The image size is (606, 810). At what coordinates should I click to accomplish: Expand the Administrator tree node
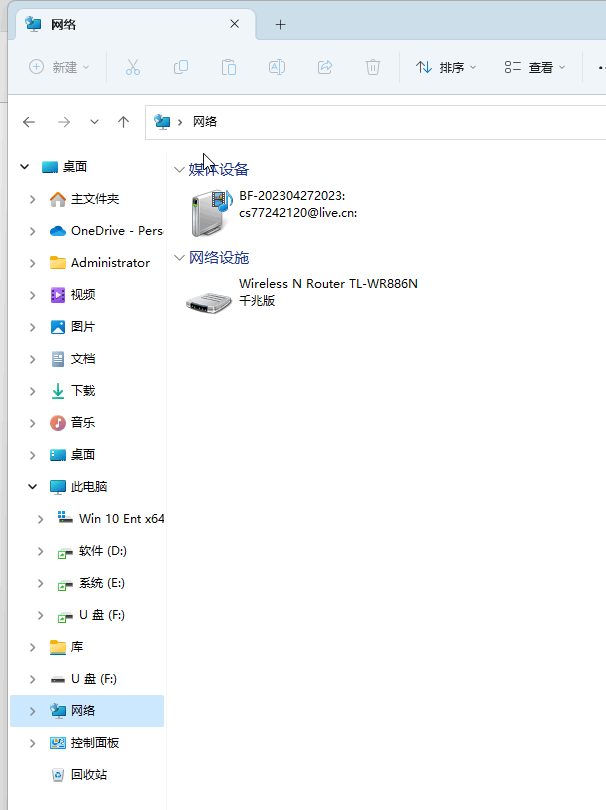tap(33, 263)
